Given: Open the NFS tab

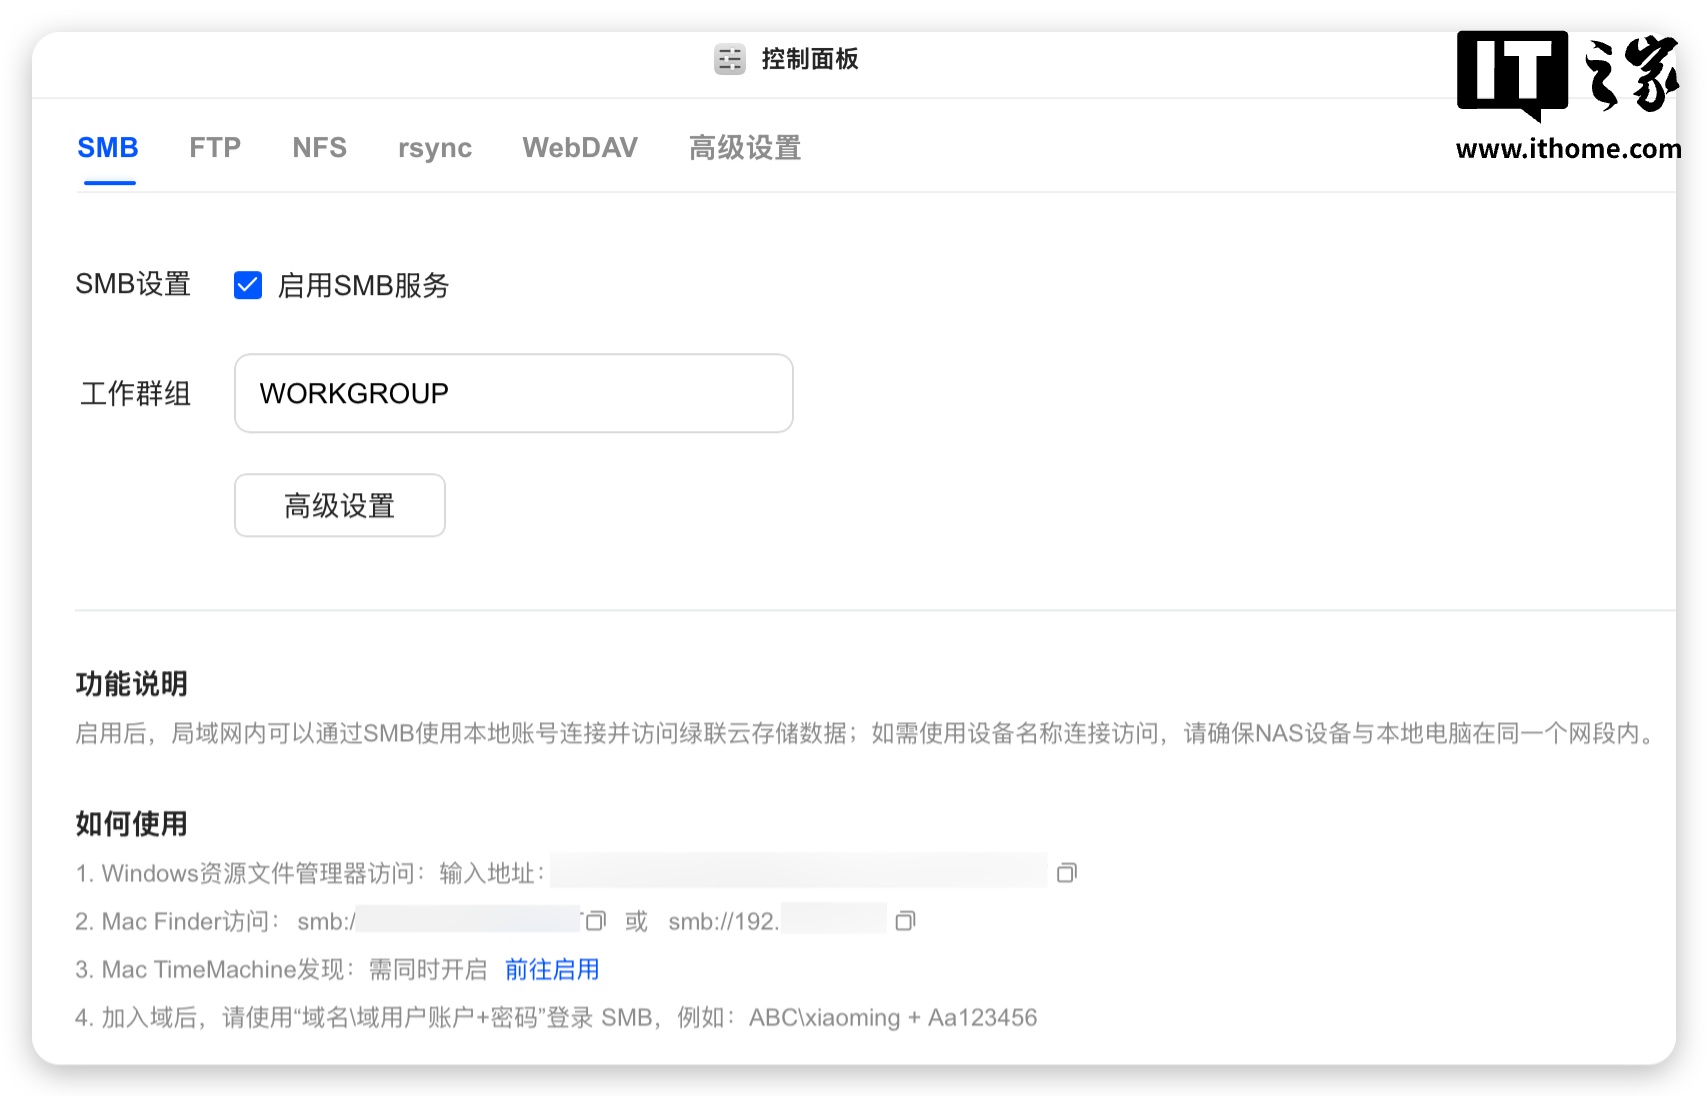Looking at the screenshot, I should click(x=319, y=148).
